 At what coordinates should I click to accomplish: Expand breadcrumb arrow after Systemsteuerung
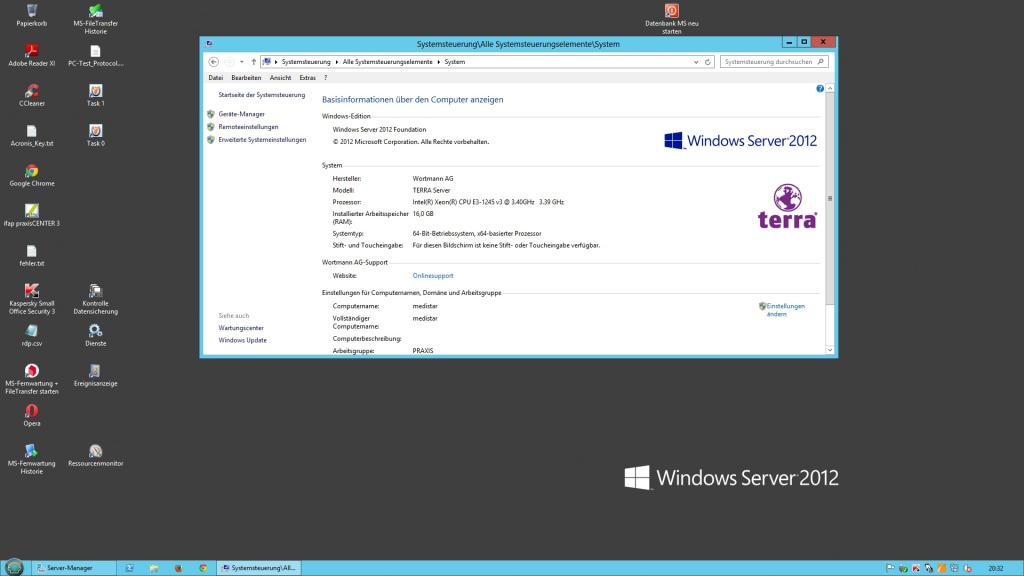point(337,62)
